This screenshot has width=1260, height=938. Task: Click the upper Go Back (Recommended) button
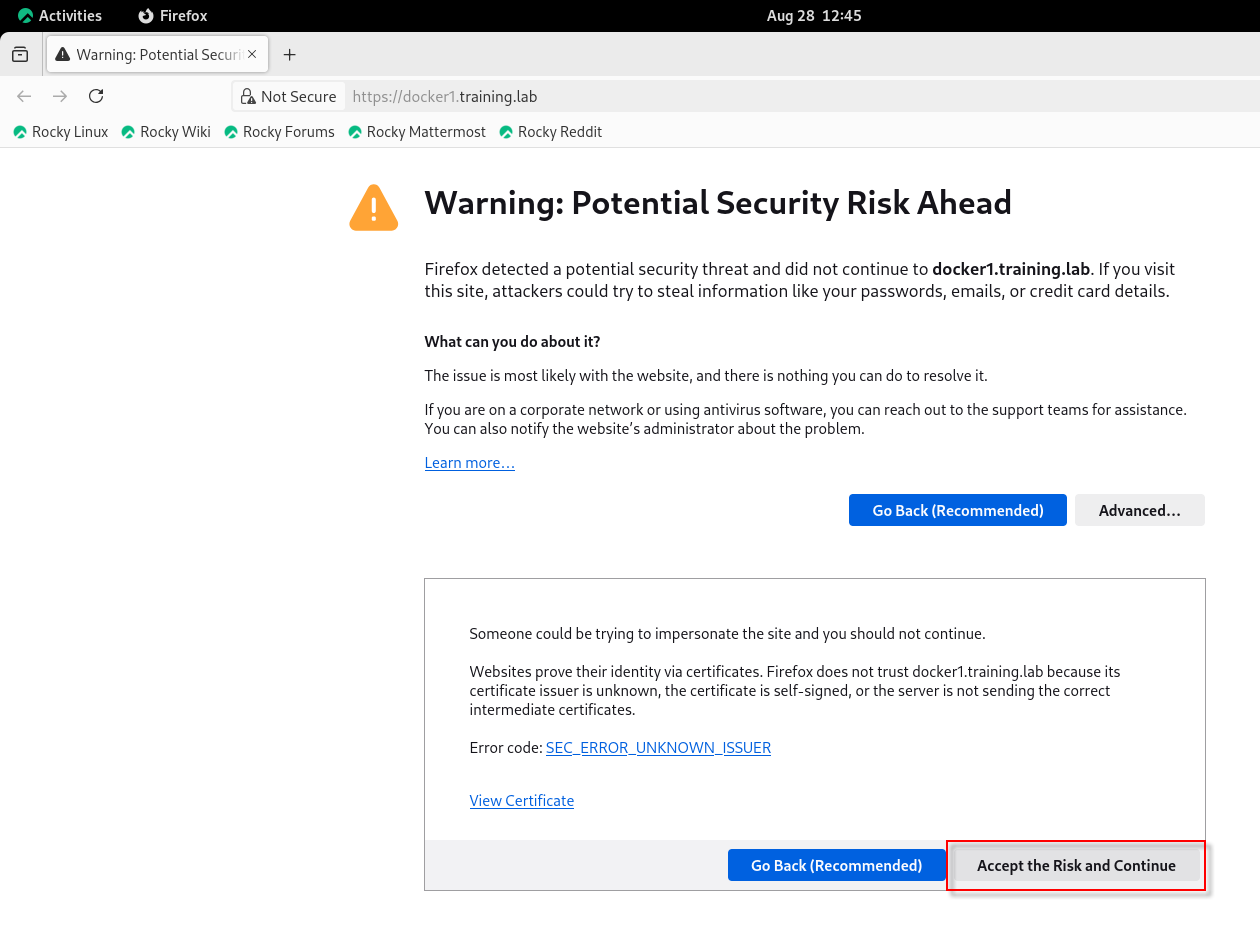pyautogui.click(x=957, y=510)
